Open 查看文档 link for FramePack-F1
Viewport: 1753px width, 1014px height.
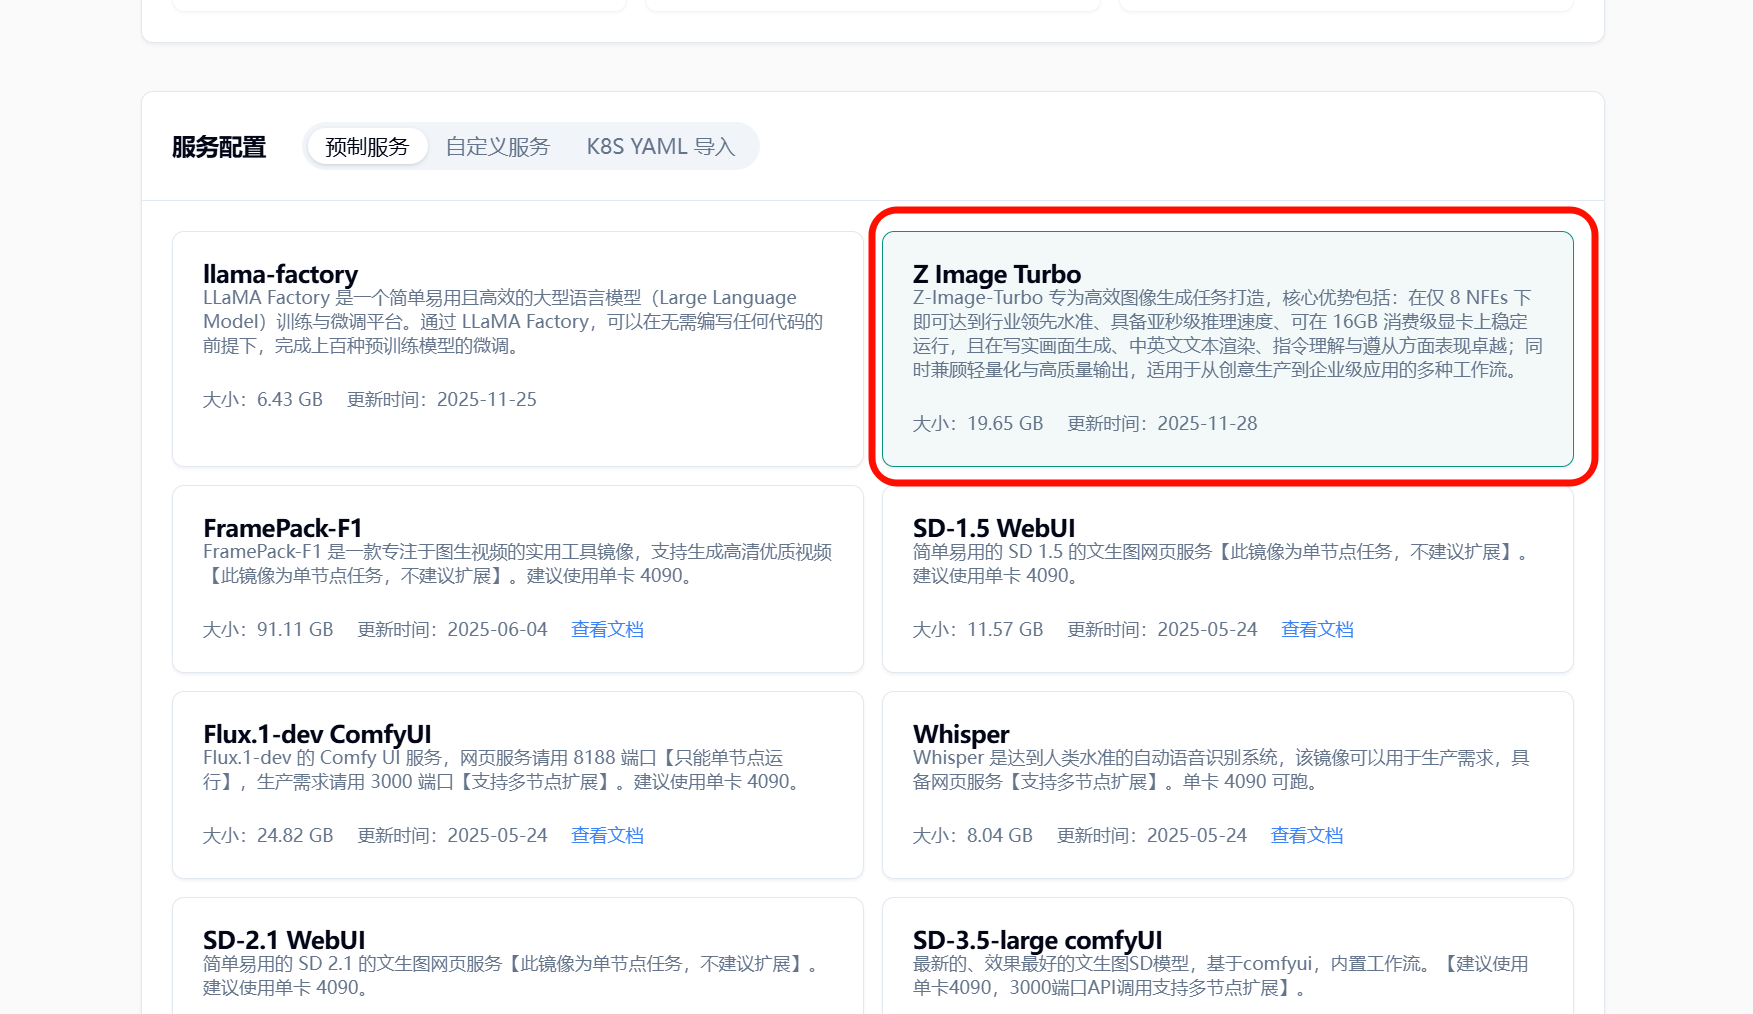(607, 630)
